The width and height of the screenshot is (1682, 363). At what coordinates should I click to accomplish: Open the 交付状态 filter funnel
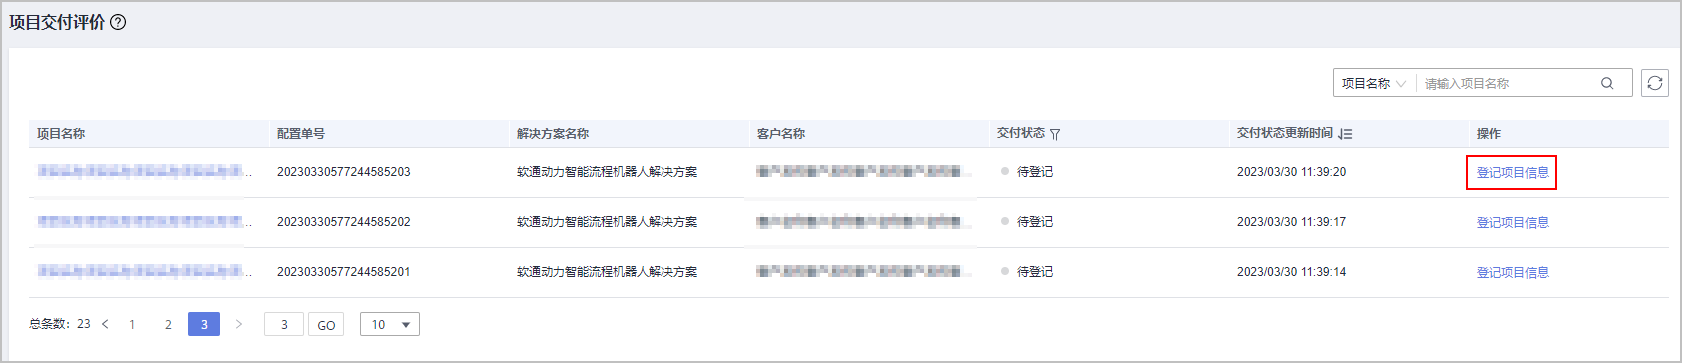(x=1055, y=134)
